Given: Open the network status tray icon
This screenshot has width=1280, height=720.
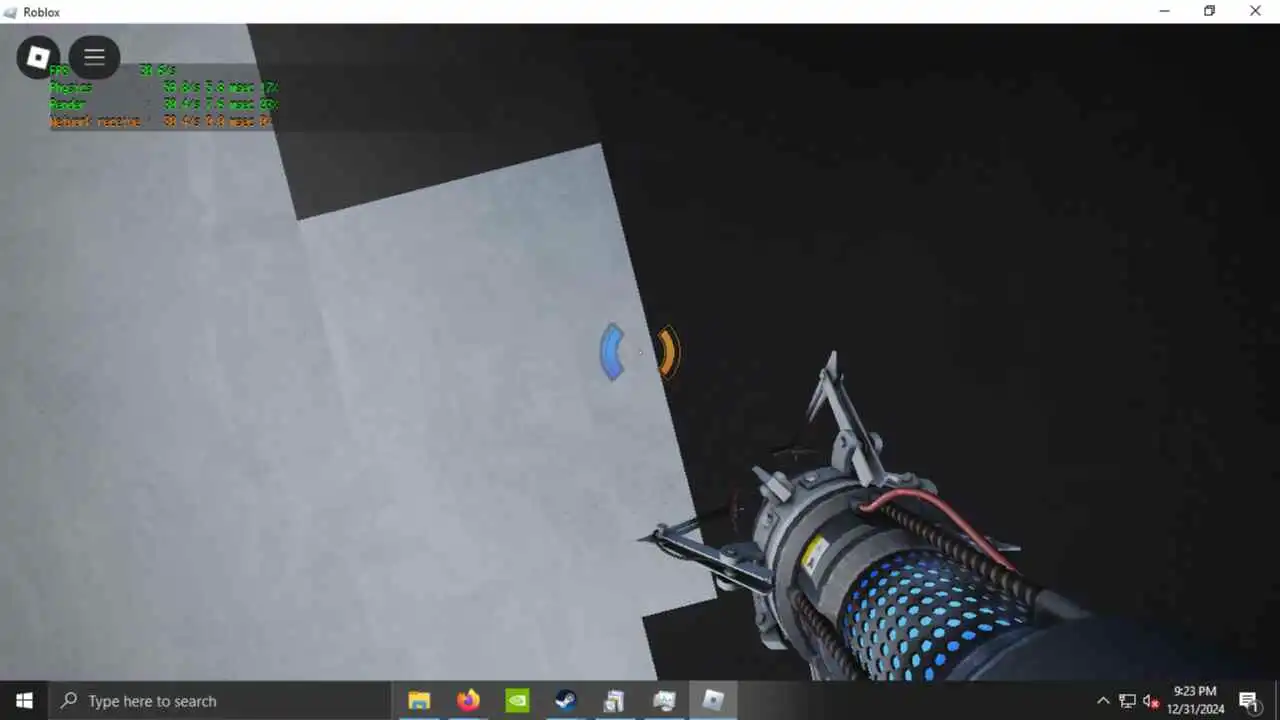Looking at the screenshot, I should pyautogui.click(x=1127, y=701).
